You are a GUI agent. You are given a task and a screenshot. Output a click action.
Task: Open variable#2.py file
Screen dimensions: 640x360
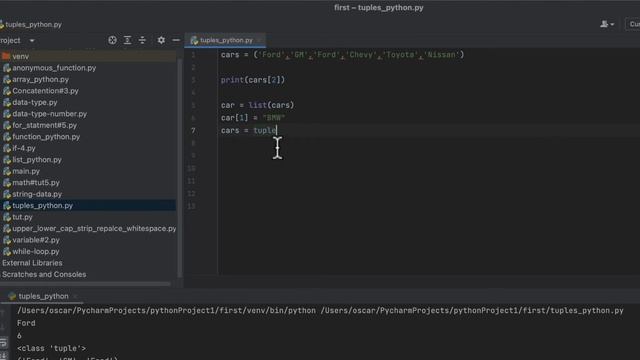36,240
